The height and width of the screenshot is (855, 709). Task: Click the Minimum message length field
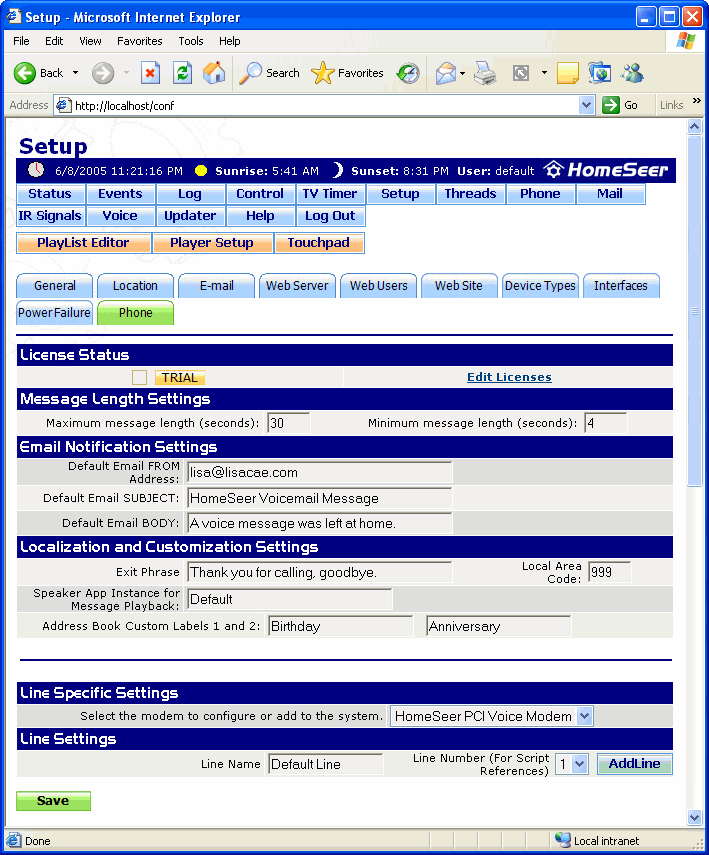pyautogui.click(x=605, y=423)
